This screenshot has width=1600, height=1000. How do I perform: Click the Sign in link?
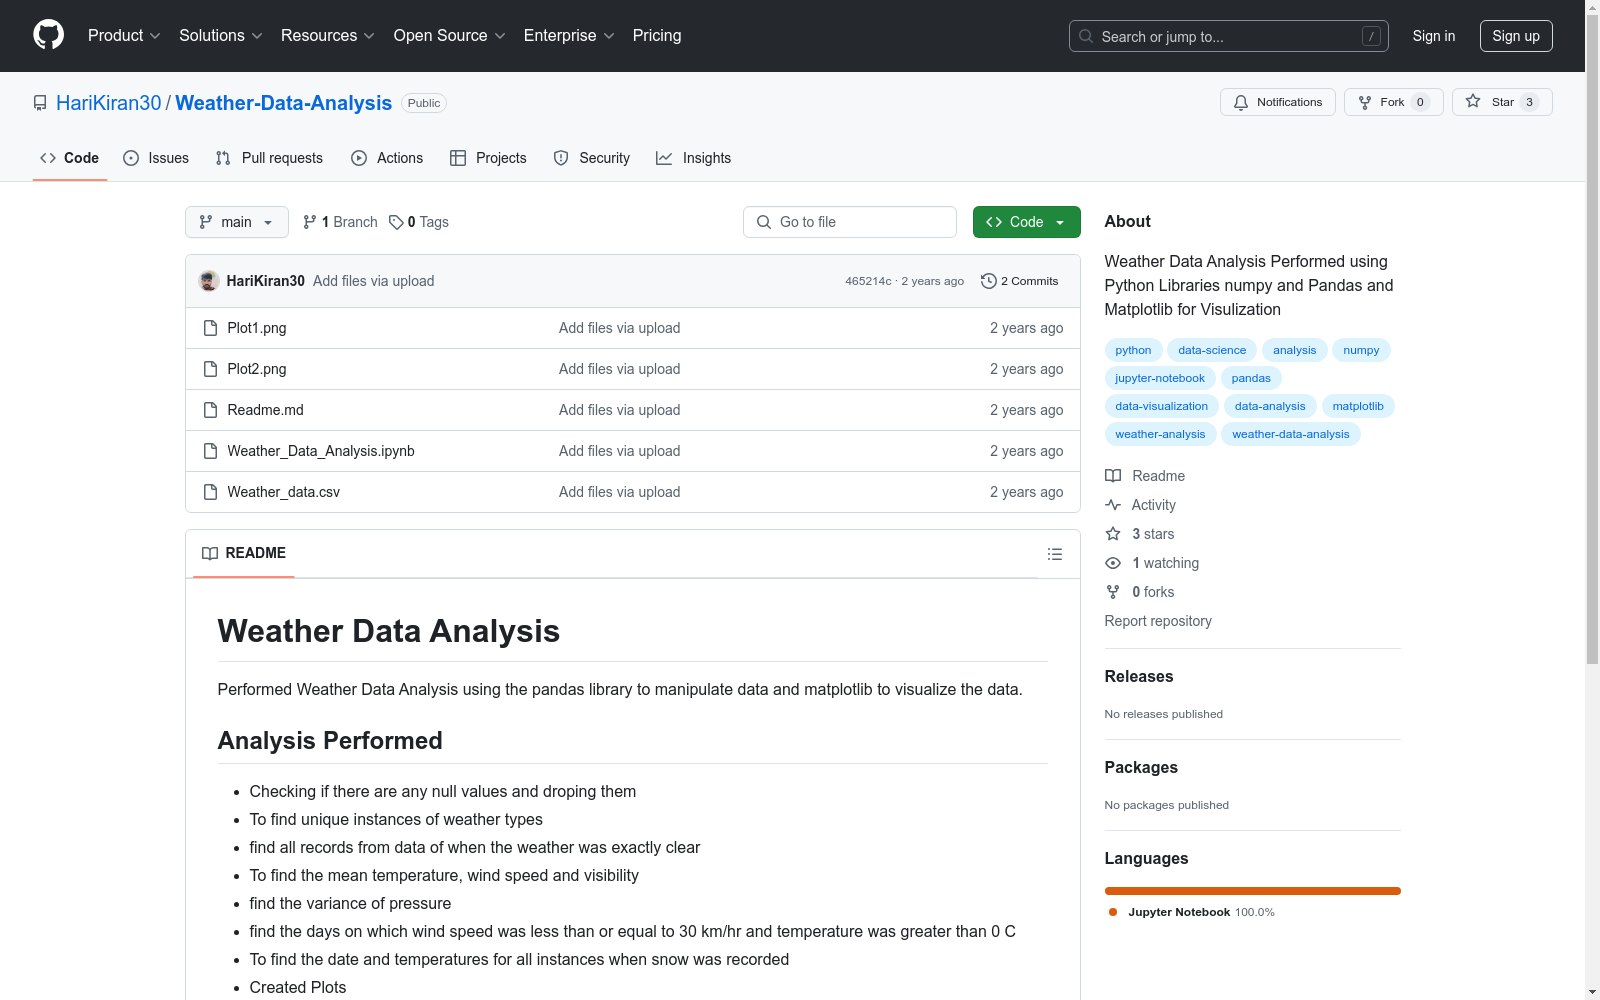tap(1433, 36)
